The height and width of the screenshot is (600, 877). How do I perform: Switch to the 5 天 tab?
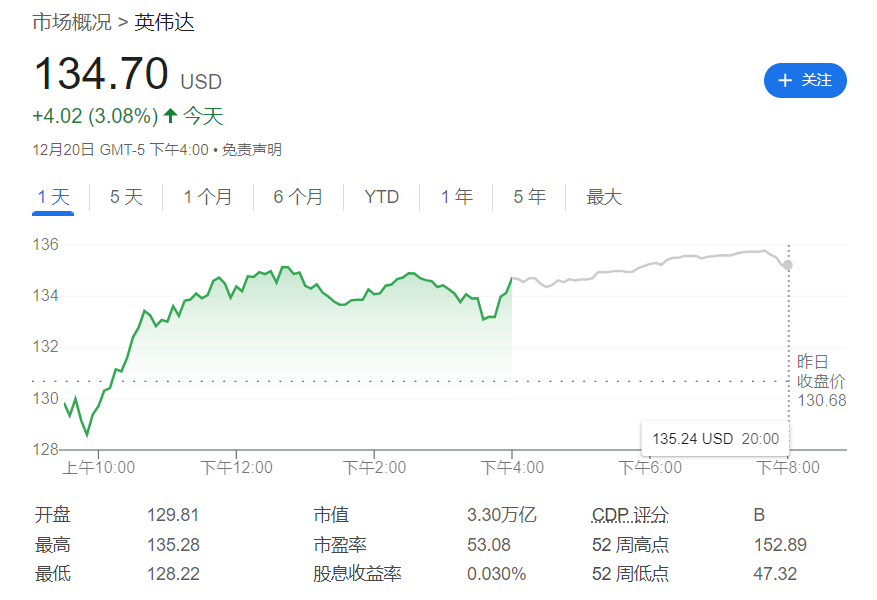[126, 197]
